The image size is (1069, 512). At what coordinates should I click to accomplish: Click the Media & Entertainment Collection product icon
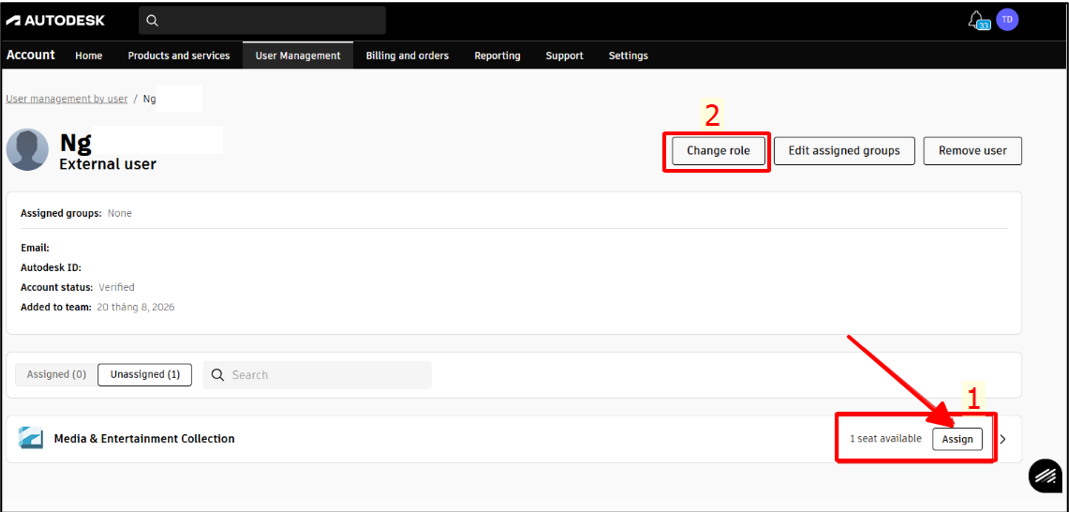[x=31, y=438]
